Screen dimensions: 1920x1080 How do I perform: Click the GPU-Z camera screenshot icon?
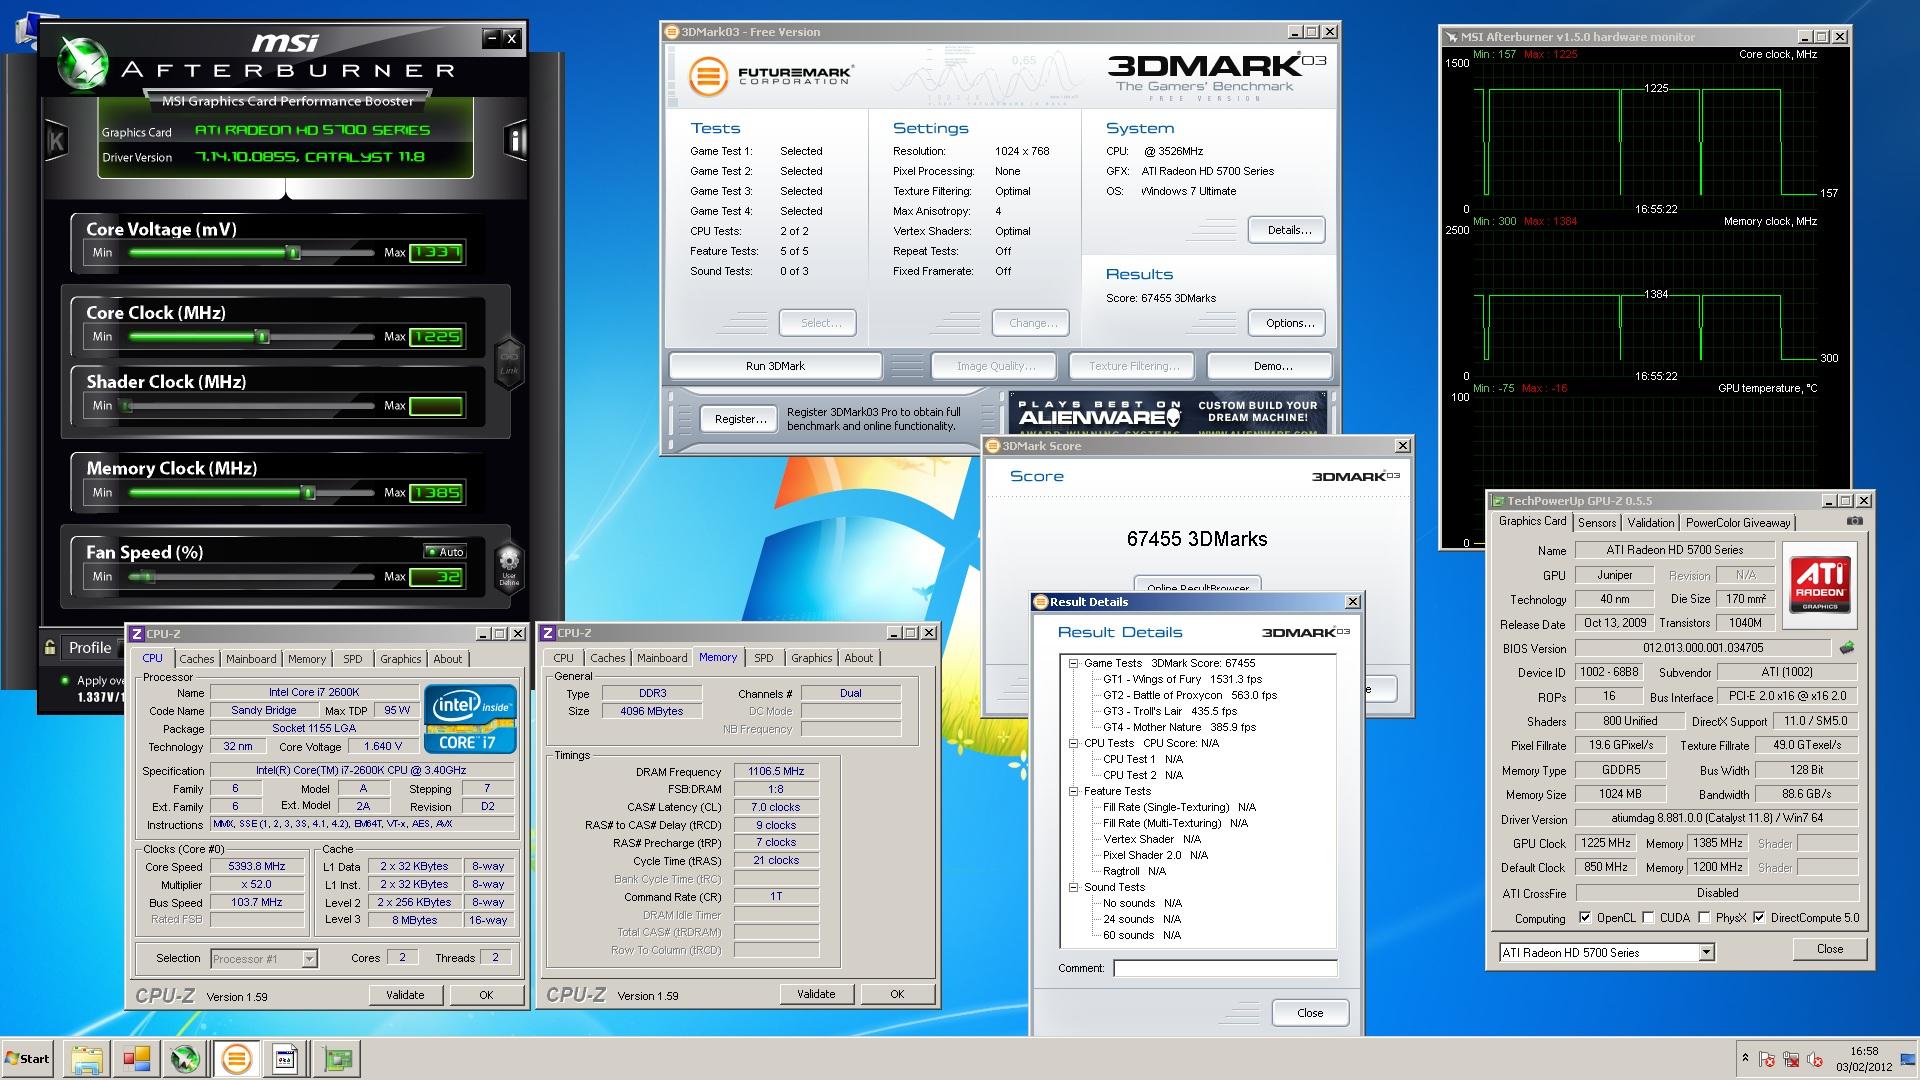point(1854,521)
